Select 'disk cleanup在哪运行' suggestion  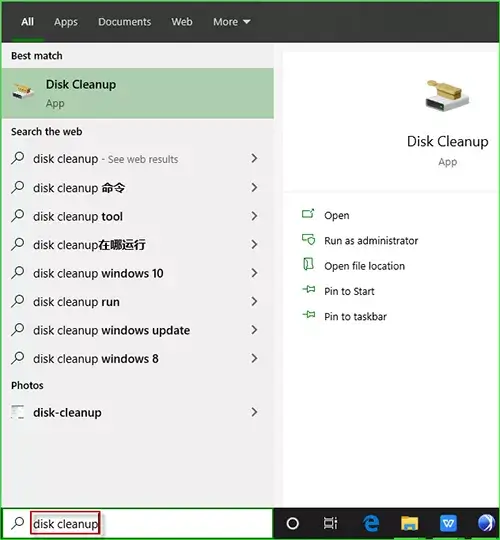138,245
